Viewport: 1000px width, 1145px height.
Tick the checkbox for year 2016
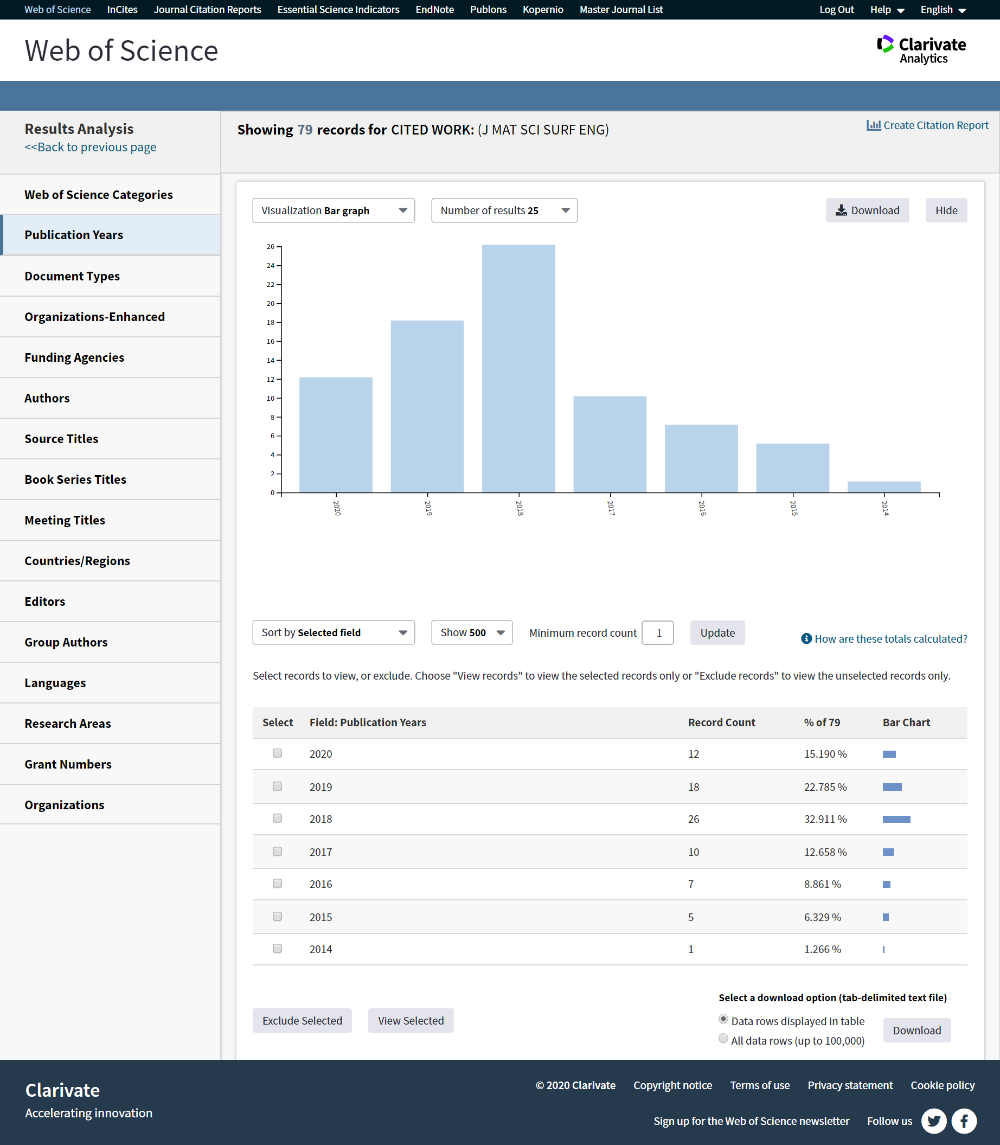[x=278, y=884]
